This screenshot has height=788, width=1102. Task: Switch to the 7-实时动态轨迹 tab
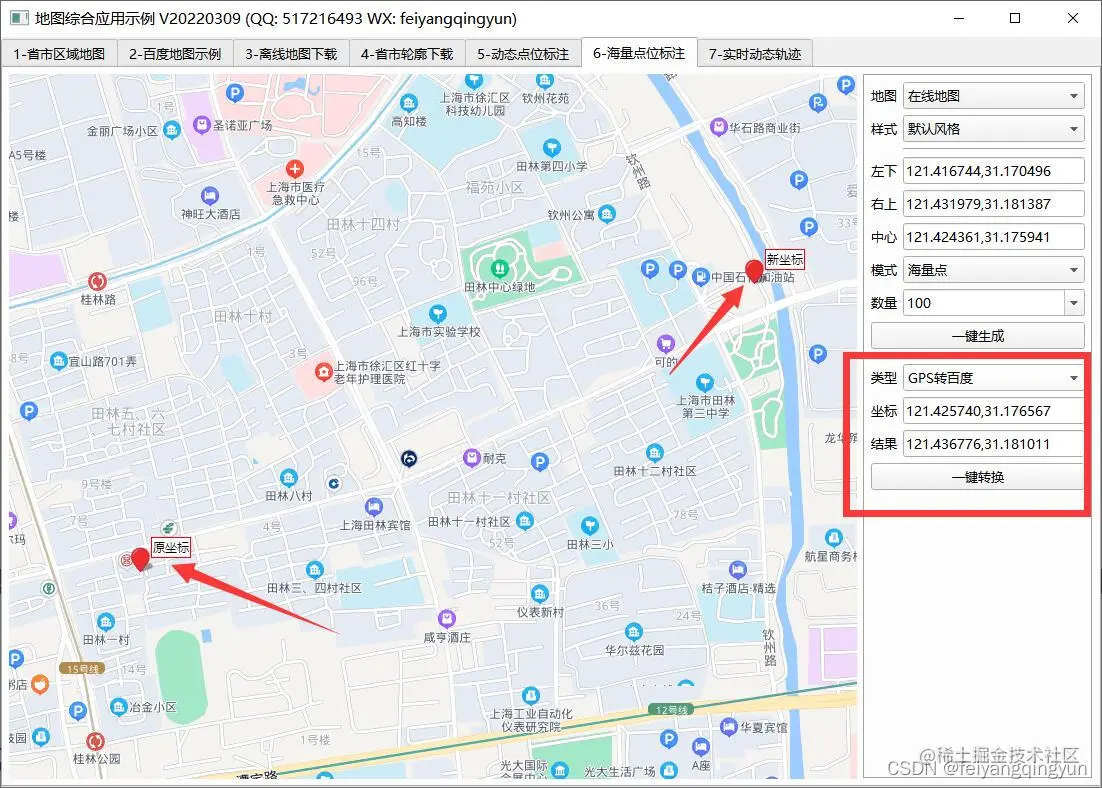(755, 54)
